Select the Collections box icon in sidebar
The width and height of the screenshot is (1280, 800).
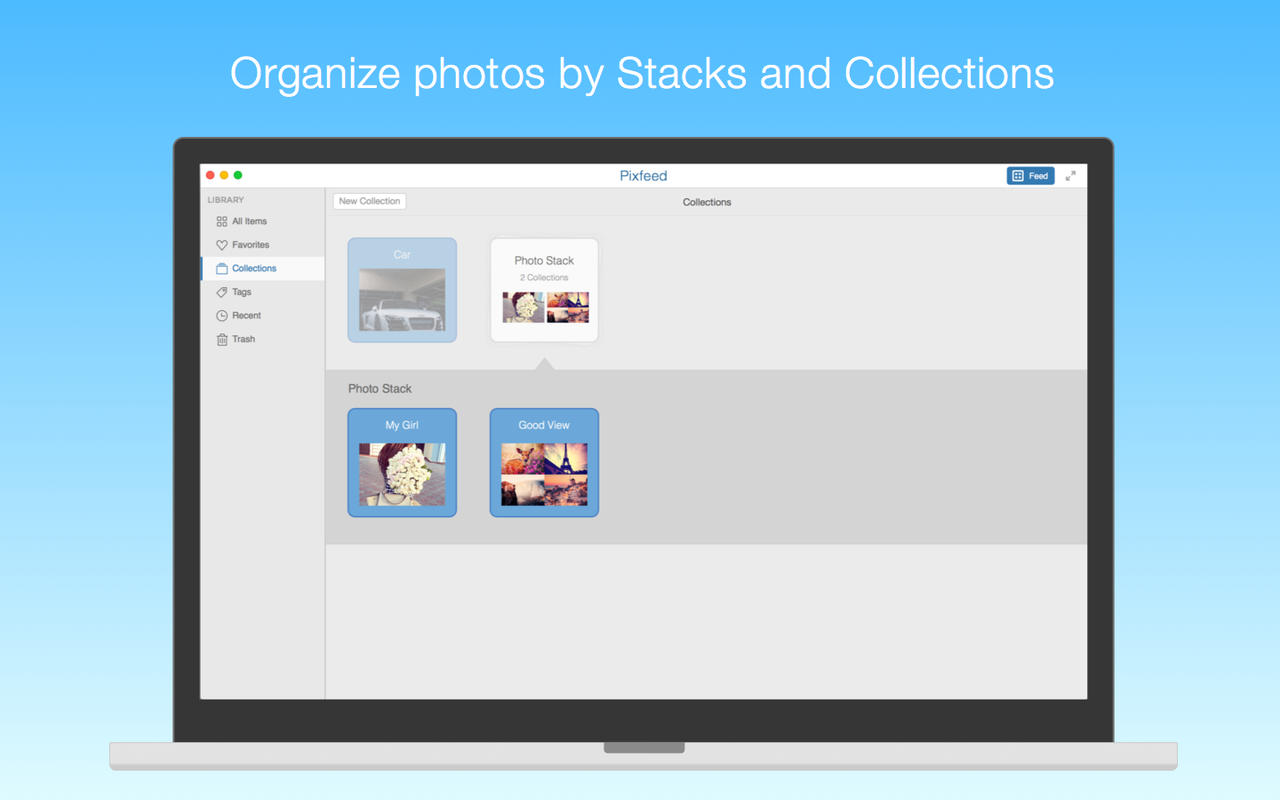tap(222, 269)
